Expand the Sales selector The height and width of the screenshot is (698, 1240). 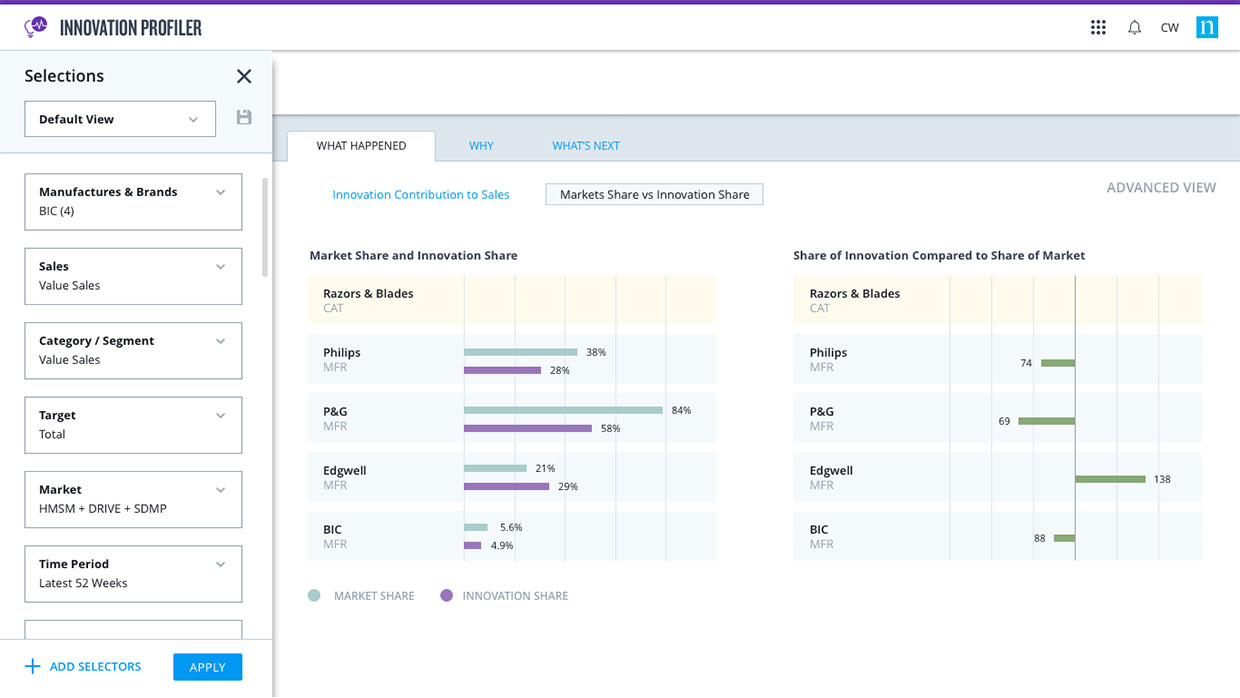pyautogui.click(x=133, y=276)
